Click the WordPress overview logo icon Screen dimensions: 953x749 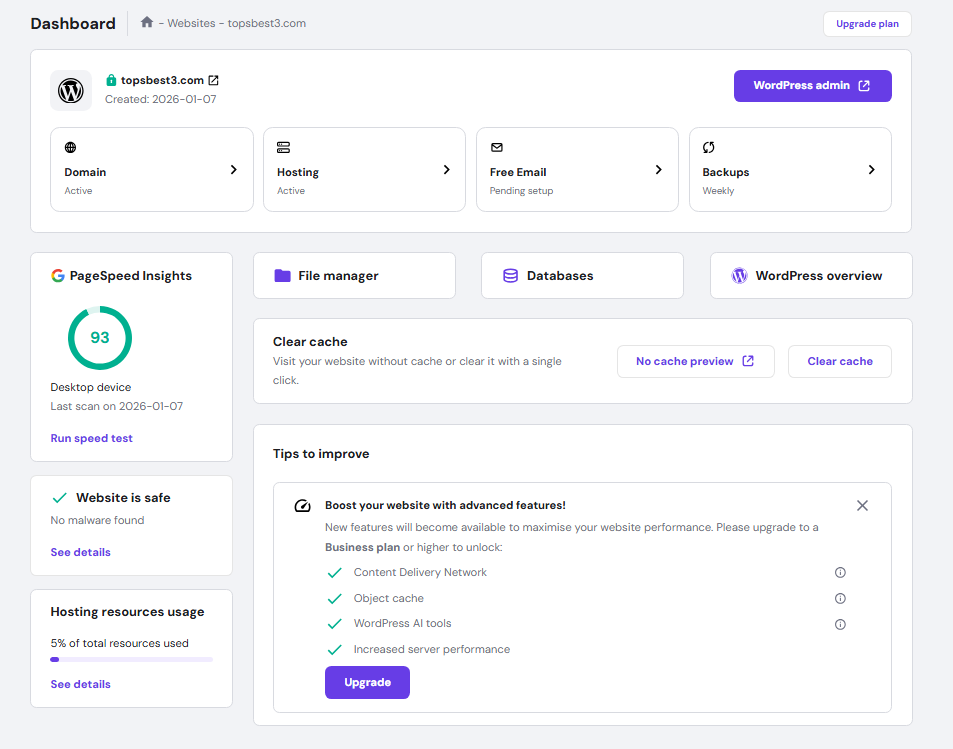click(x=739, y=275)
